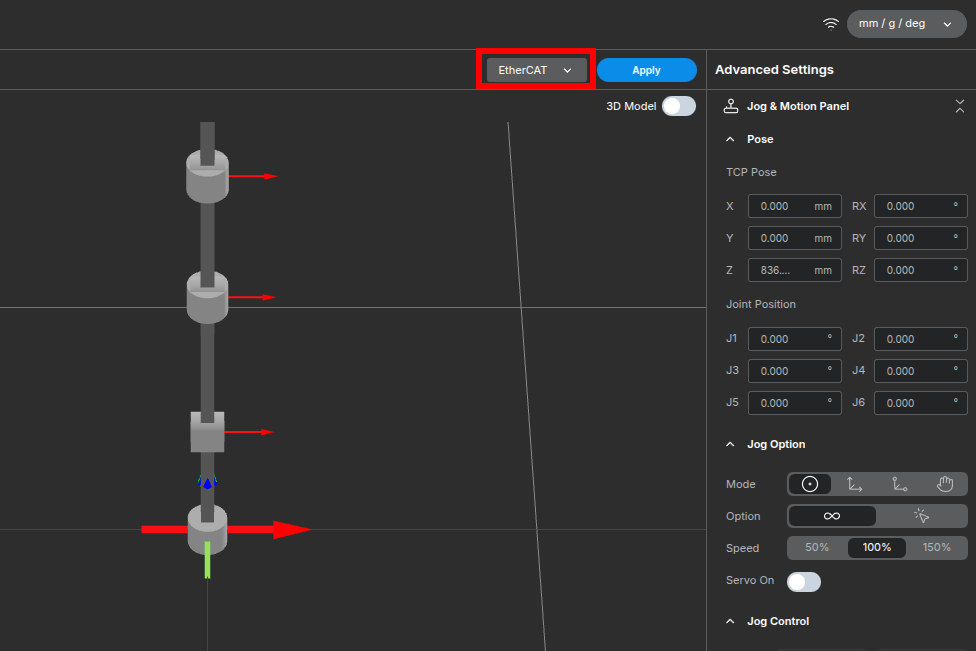
Task: Click the Apply button
Action: [x=646, y=70]
